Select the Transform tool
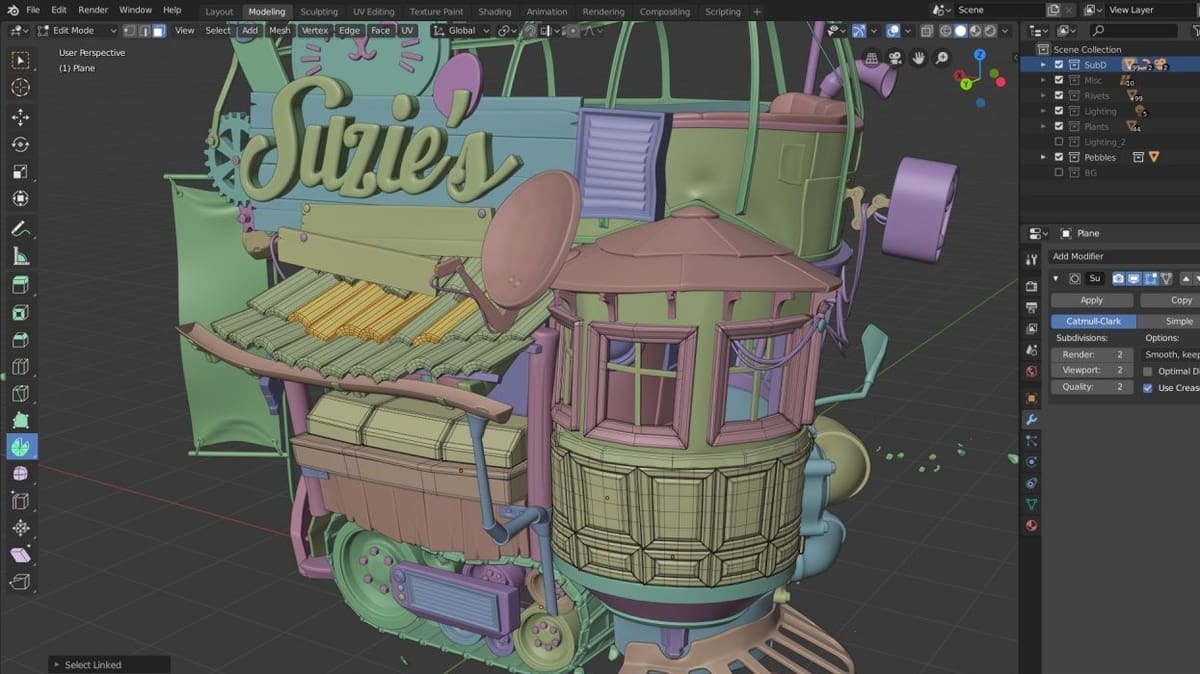Viewport: 1200px width, 674px height. [20, 198]
